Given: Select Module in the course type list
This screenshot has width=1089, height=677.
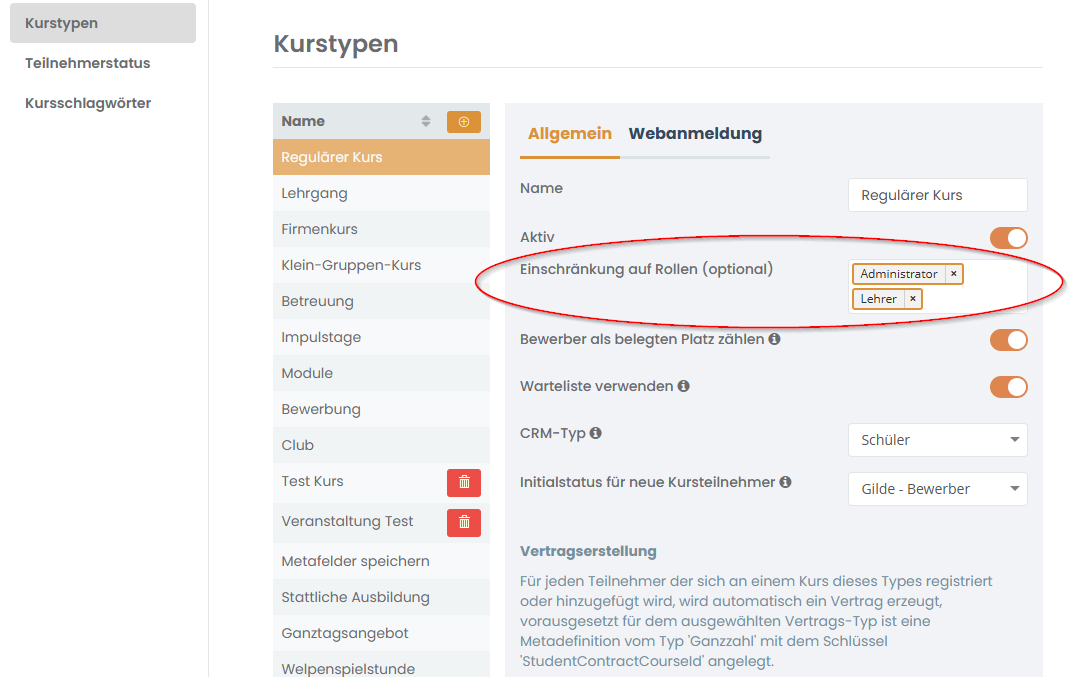Looking at the screenshot, I should [x=381, y=374].
